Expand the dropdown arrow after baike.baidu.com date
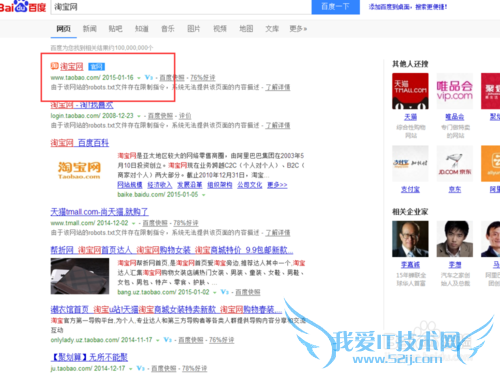 point(203,195)
